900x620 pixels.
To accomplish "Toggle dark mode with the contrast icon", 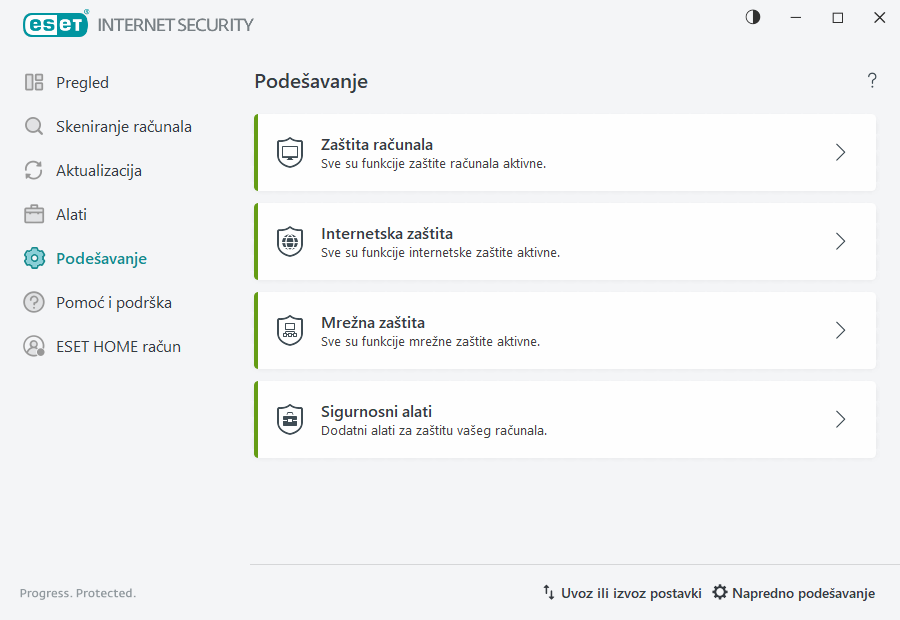I will tap(752, 17).
